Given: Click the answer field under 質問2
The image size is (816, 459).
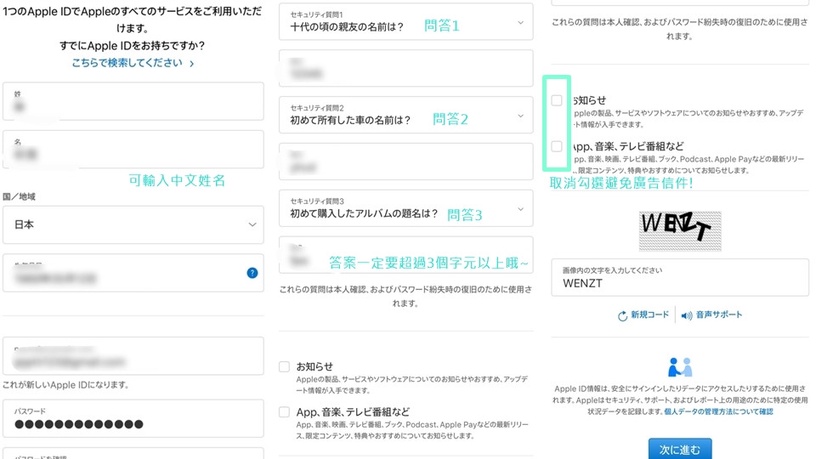Looking at the screenshot, I should click(x=406, y=161).
